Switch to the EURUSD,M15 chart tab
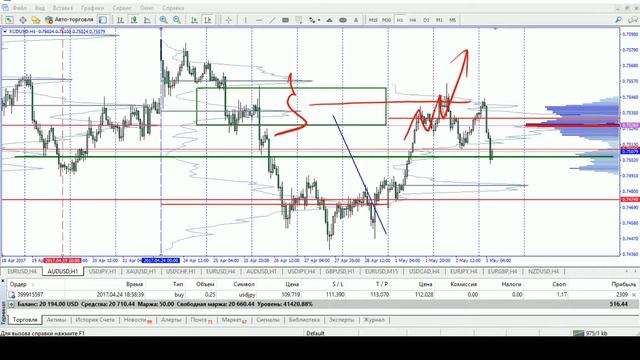Image resolution: width=640 pixels, height=360 pixels. click(382, 271)
